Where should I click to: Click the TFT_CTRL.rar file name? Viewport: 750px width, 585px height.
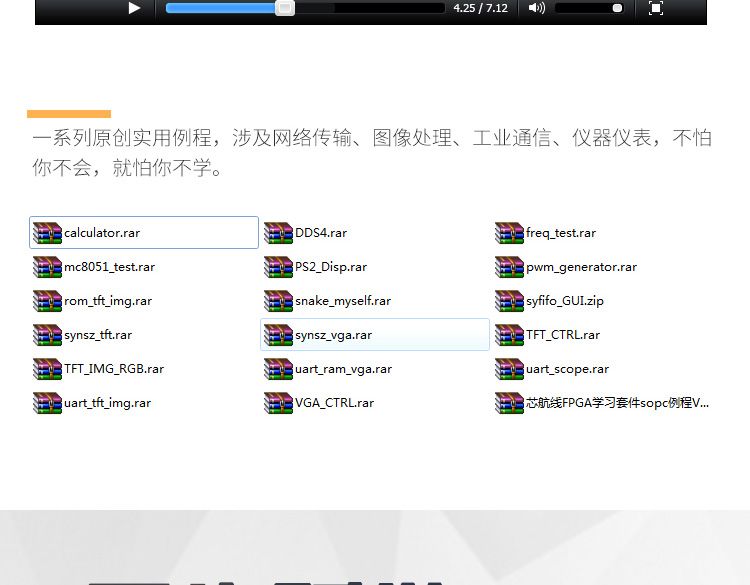[x=563, y=335]
